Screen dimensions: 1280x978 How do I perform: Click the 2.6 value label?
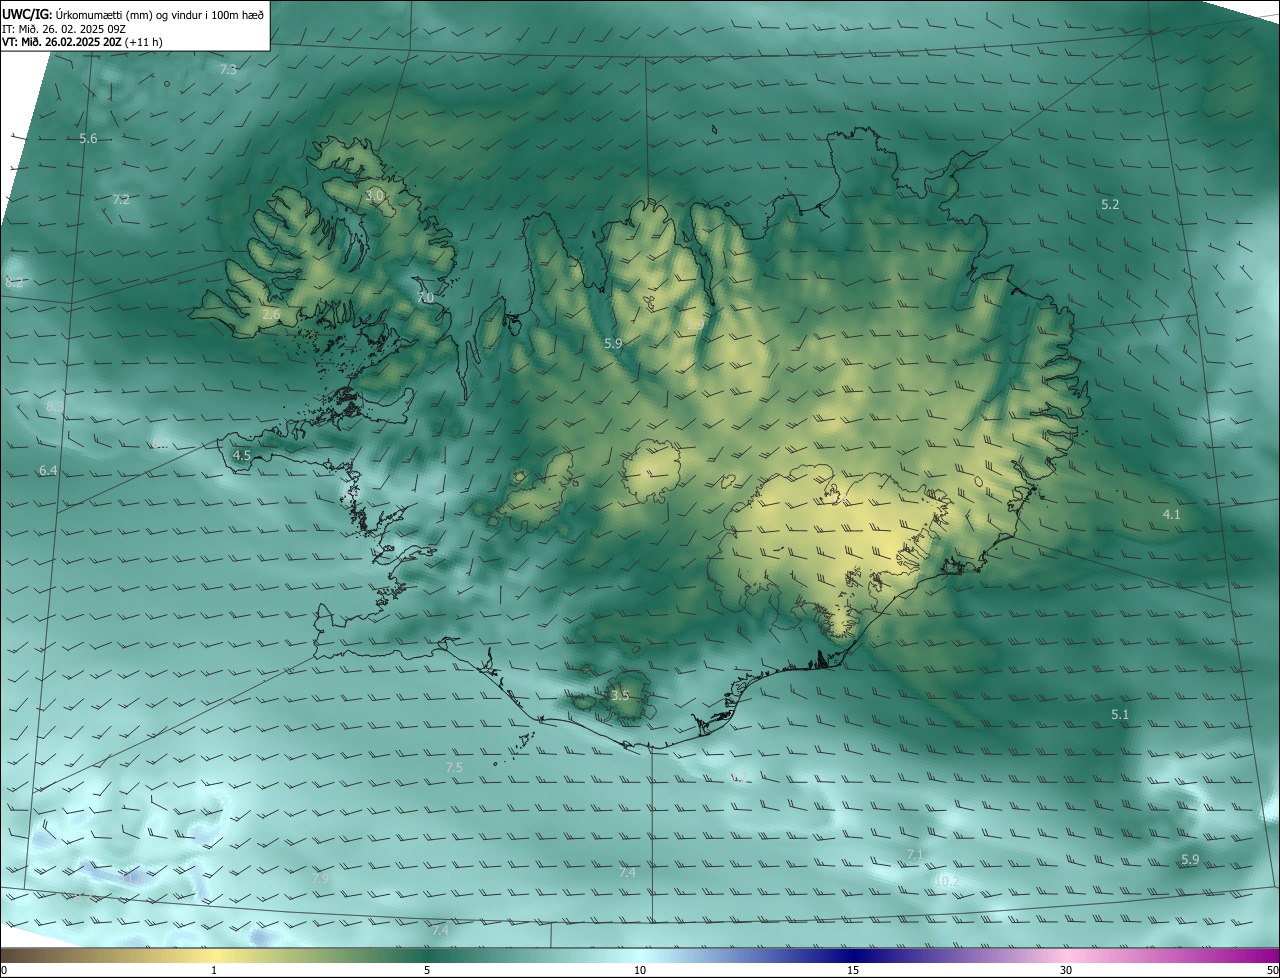pos(271,315)
